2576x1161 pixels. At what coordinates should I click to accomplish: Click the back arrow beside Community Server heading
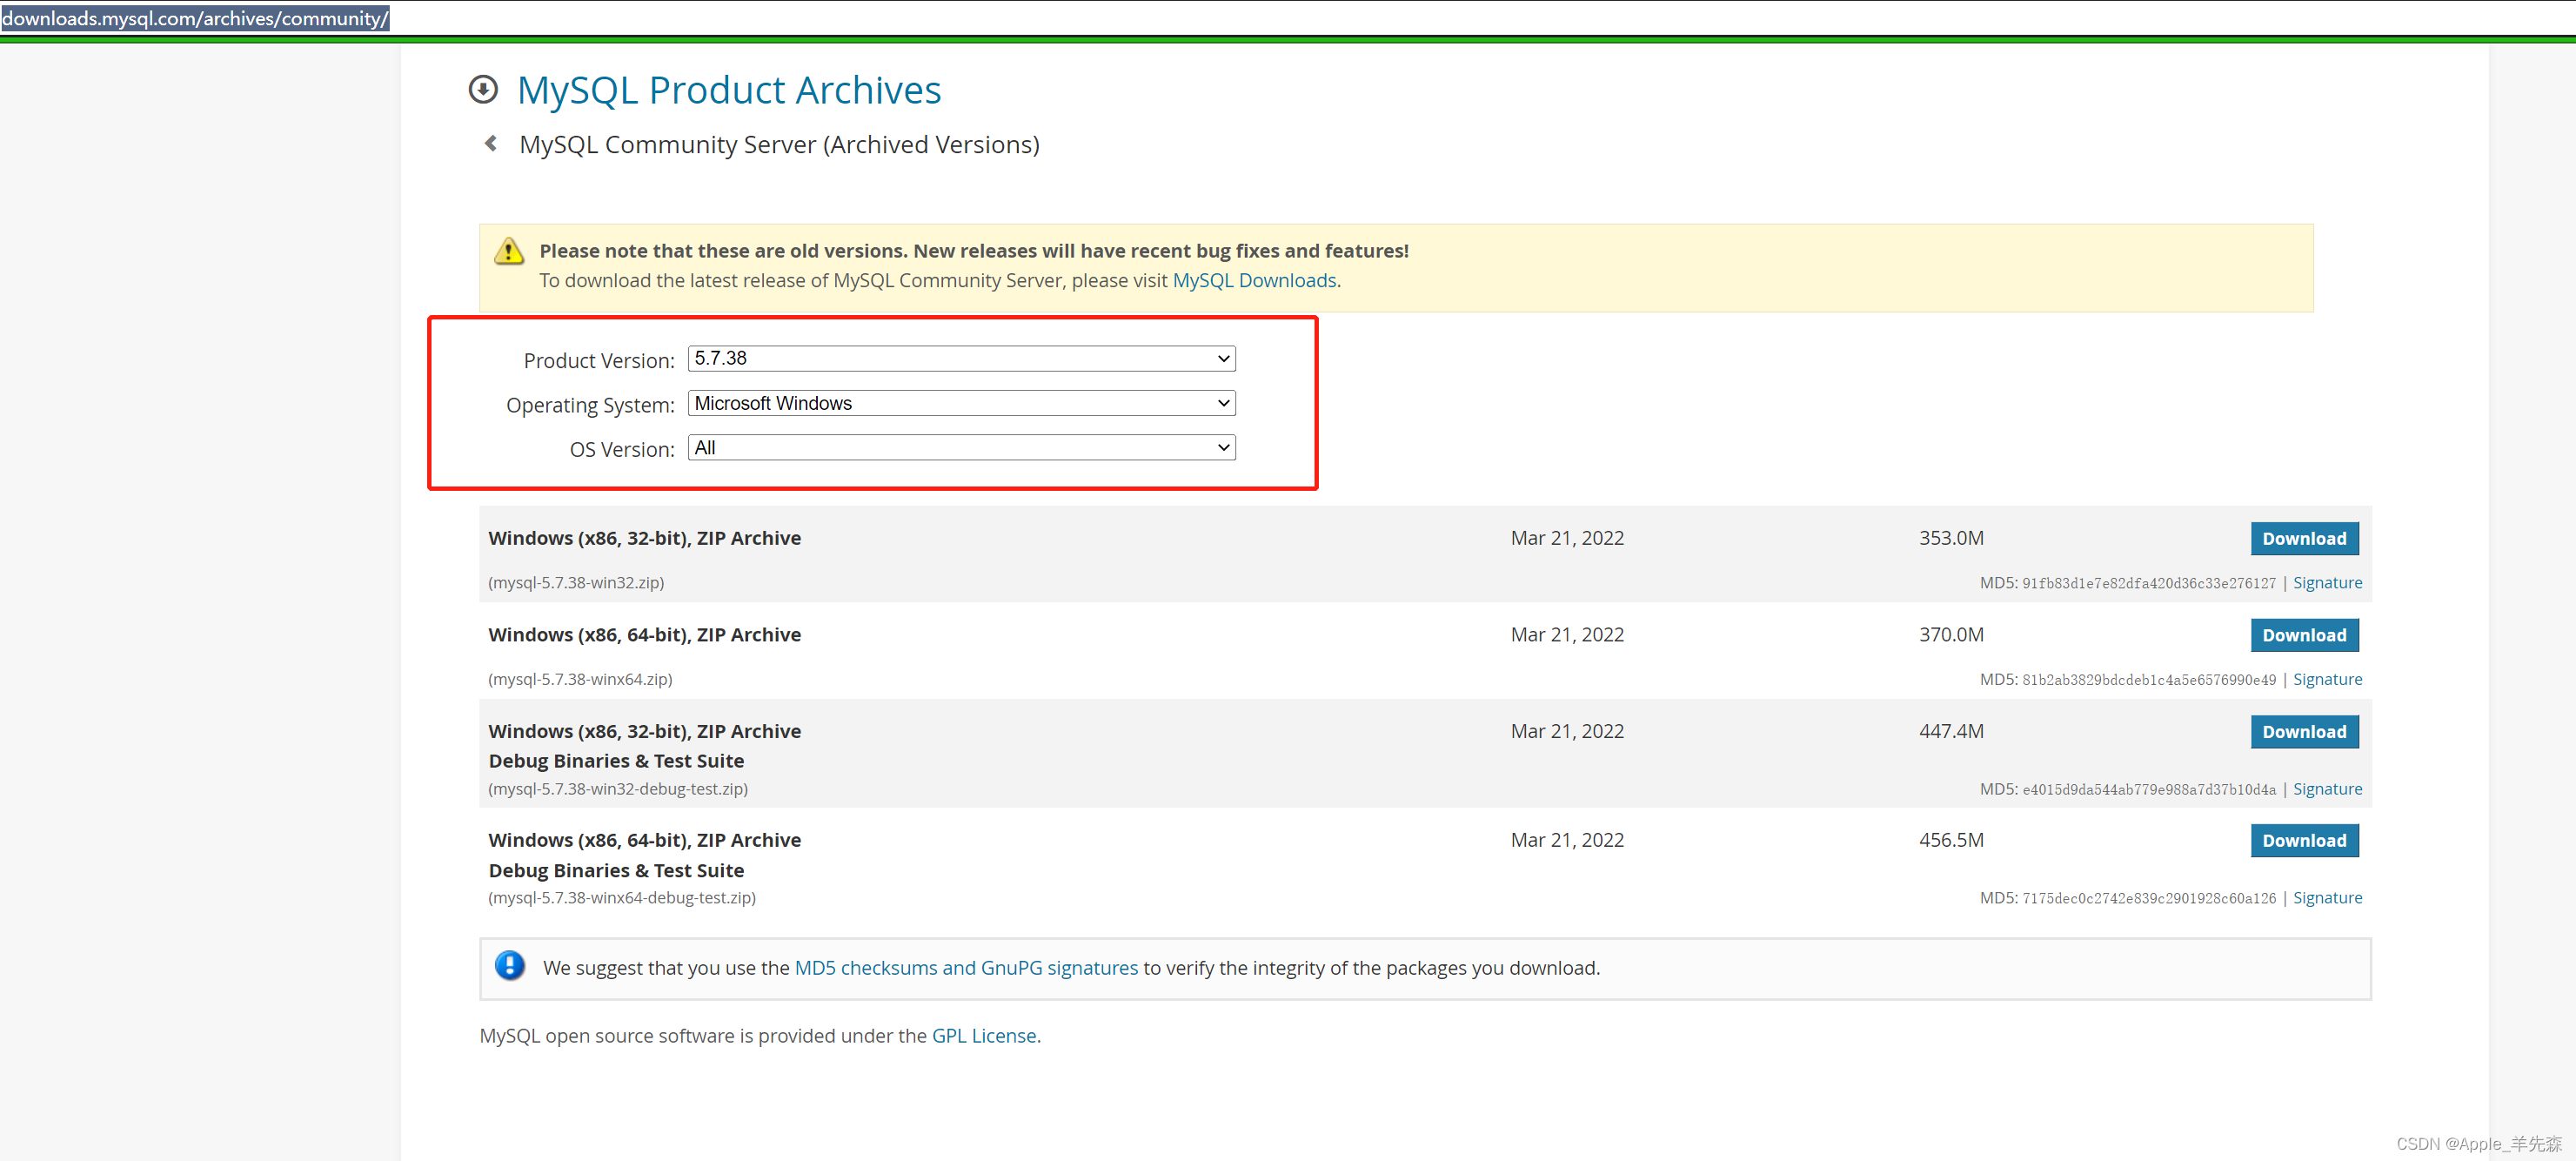coord(490,144)
